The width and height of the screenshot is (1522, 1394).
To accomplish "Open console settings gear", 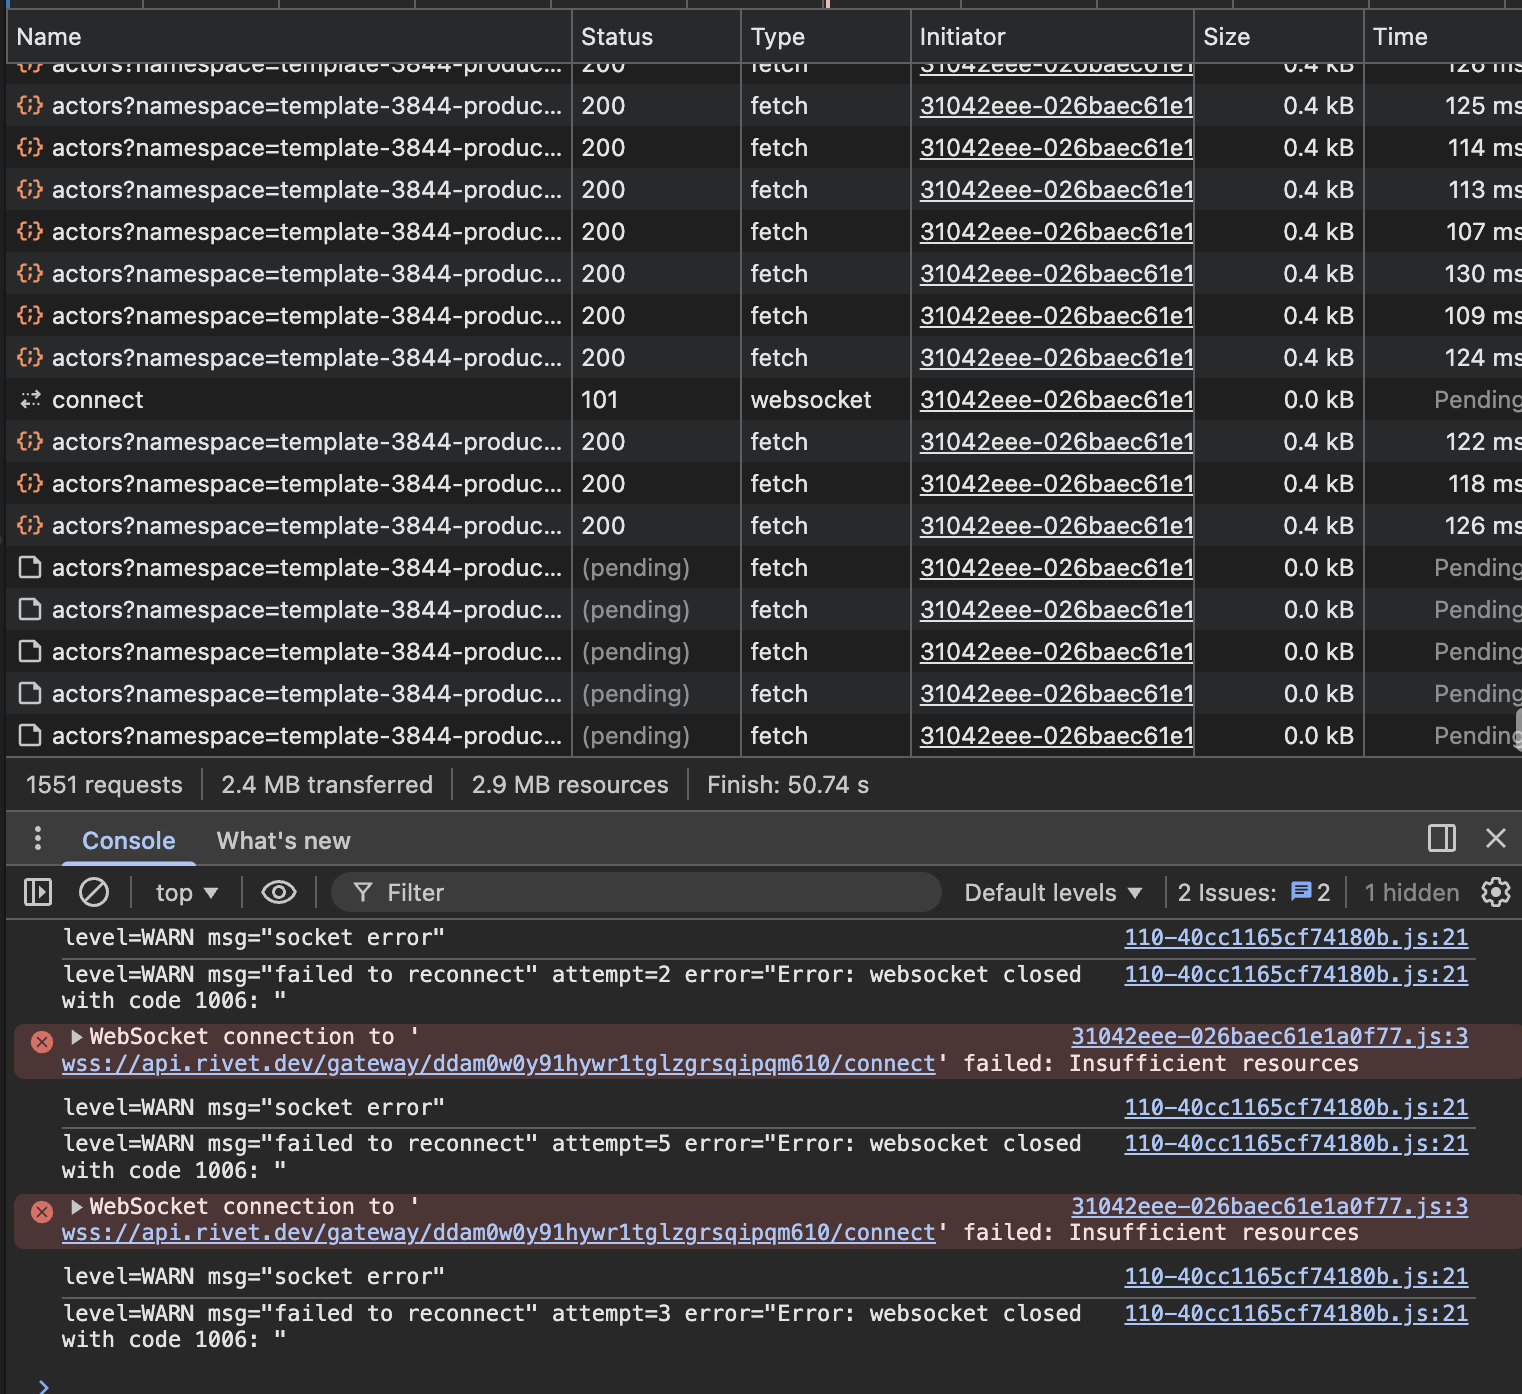I will pyautogui.click(x=1495, y=892).
